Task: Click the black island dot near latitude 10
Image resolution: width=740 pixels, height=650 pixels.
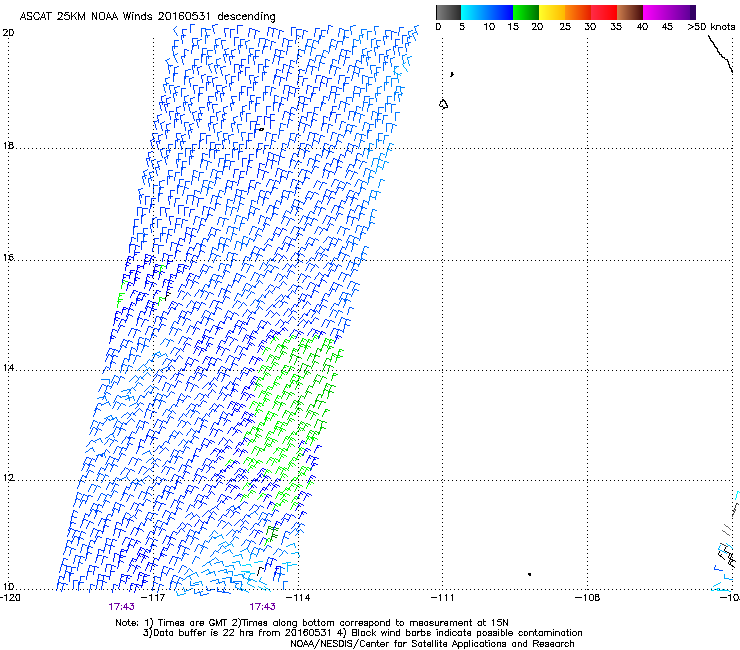Action: point(530,574)
